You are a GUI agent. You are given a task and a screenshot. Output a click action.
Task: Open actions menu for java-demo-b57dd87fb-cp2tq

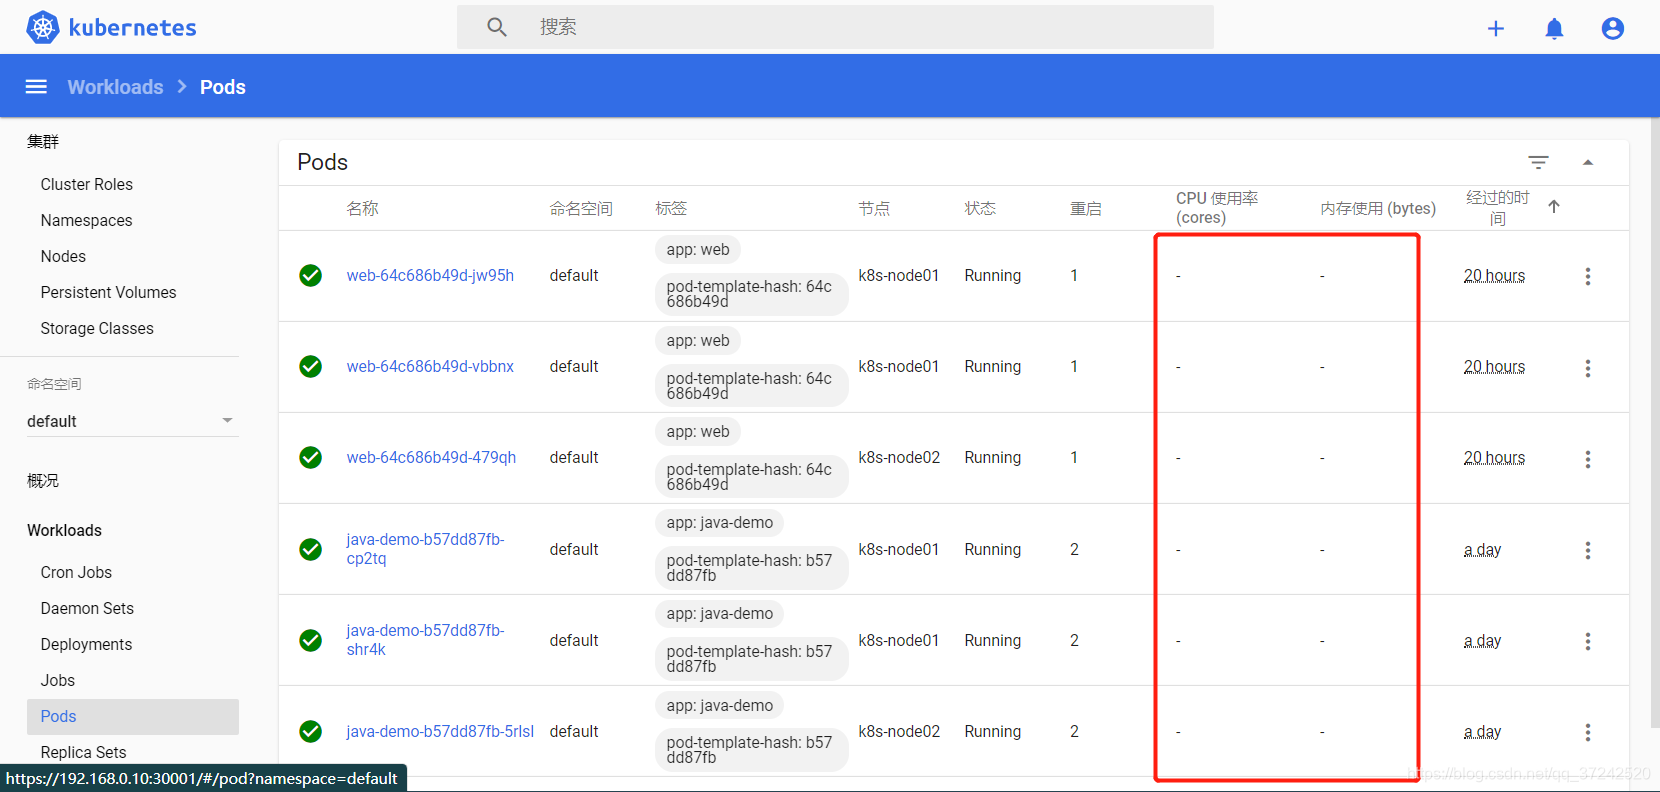pyautogui.click(x=1587, y=550)
